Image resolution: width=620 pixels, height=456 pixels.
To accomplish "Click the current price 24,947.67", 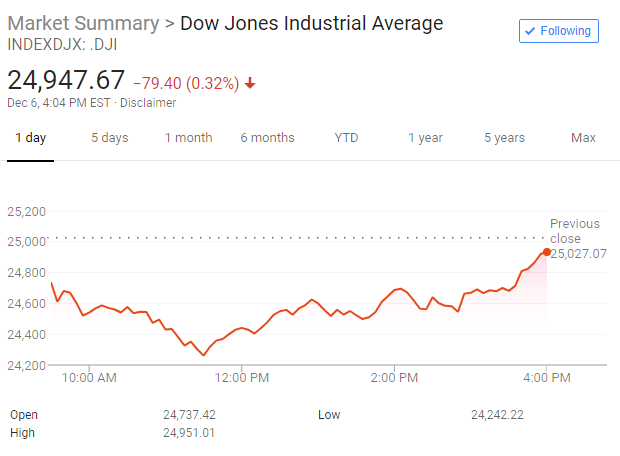I will [x=66, y=80].
